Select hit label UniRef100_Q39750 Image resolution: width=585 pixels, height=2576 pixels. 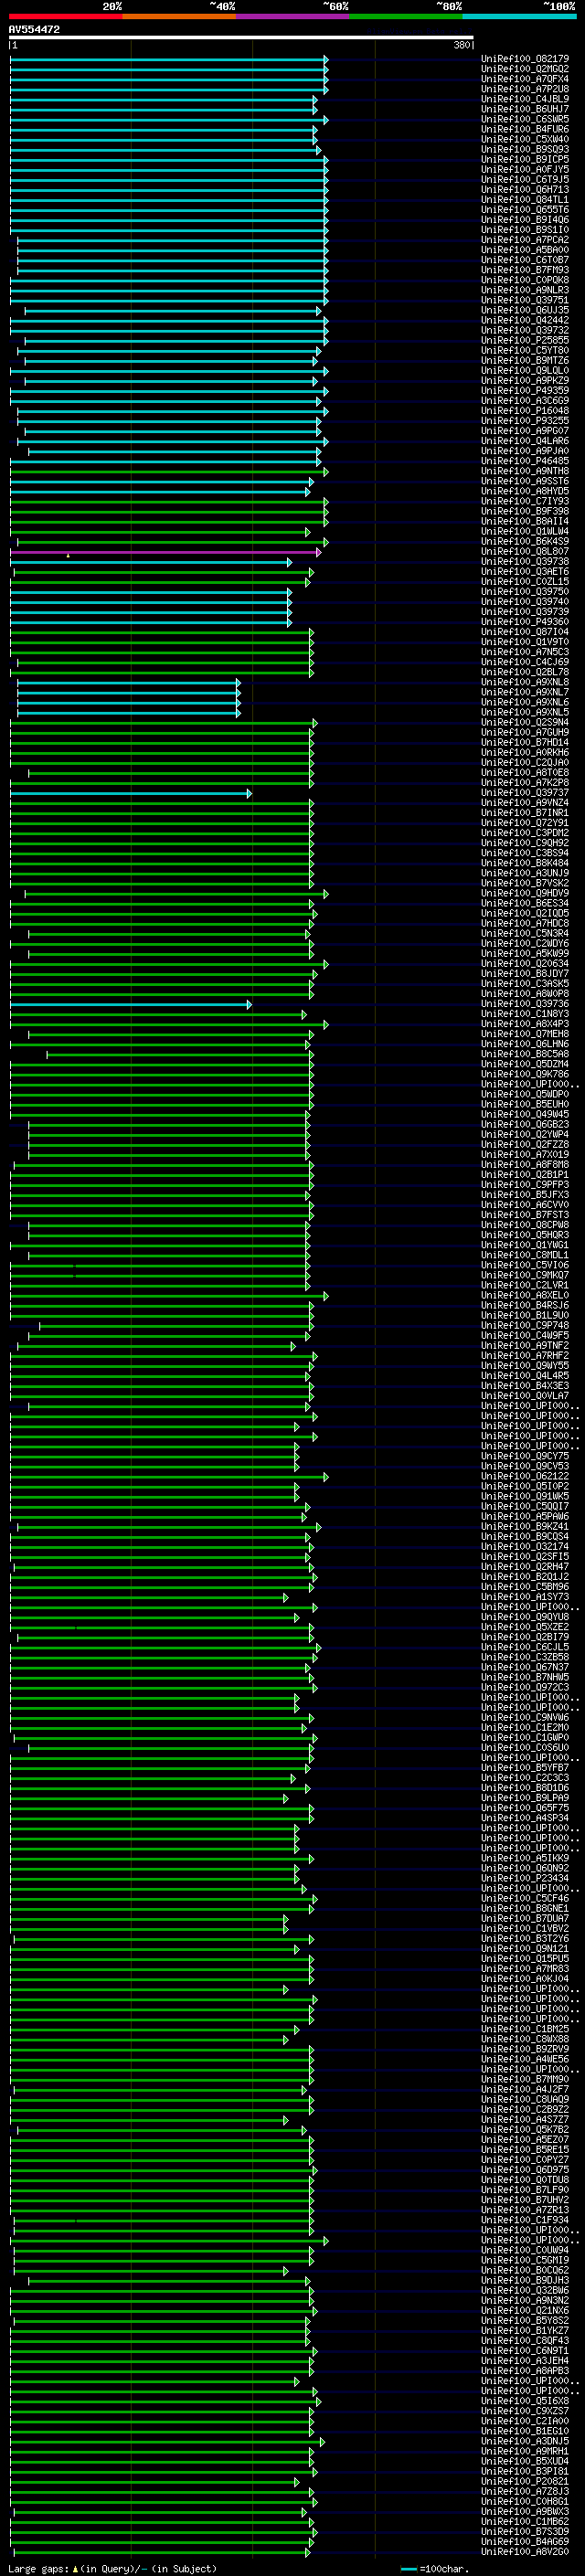tap(525, 592)
